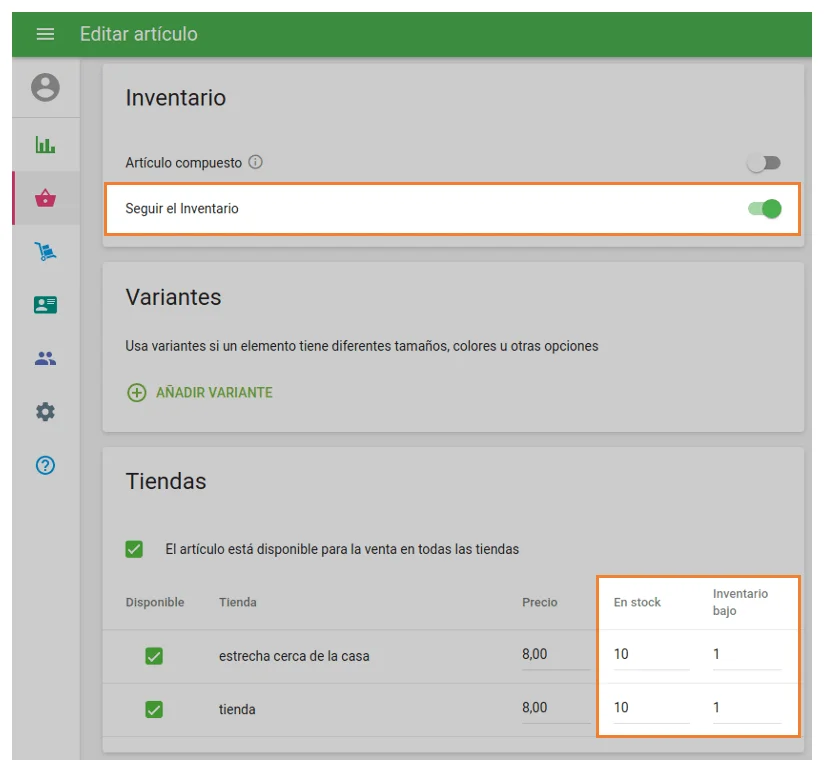The height and width of the screenshot is (760, 824).
Task: Click label El artículo está disponible para la venta
Action: coord(342,549)
